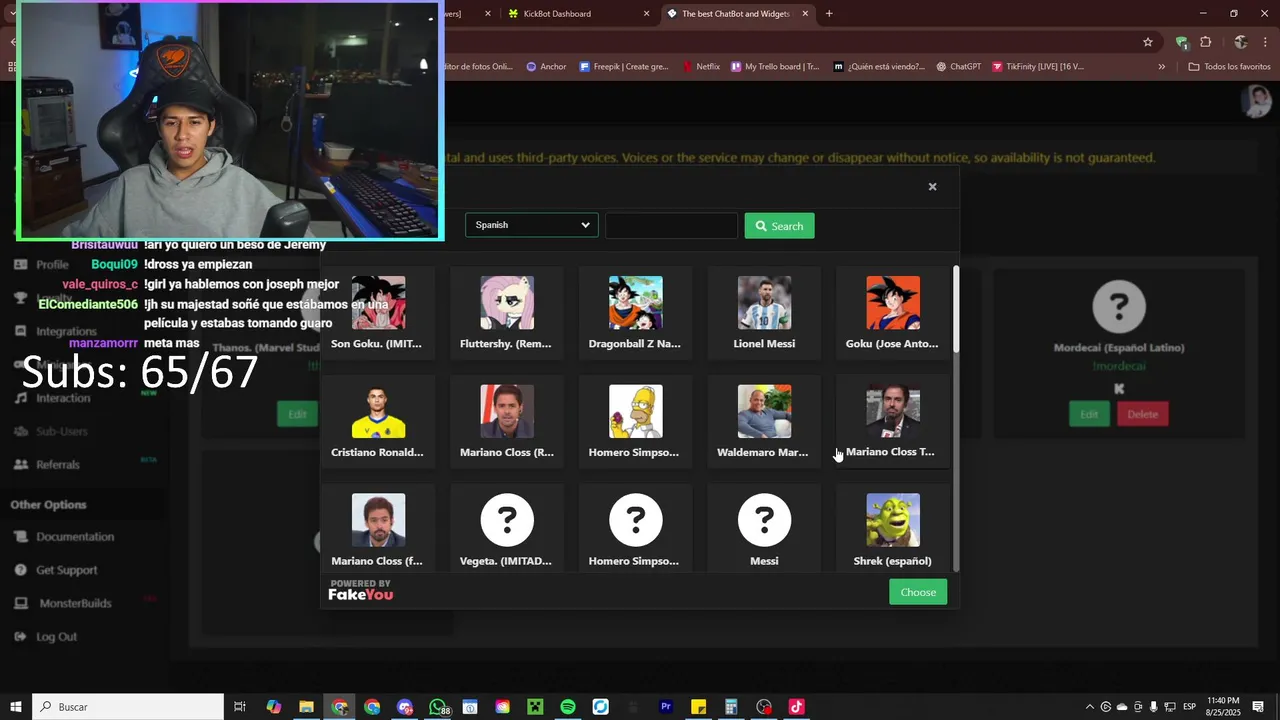
Task: Pick the Fluttershy voice card
Action: click(x=507, y=313)
